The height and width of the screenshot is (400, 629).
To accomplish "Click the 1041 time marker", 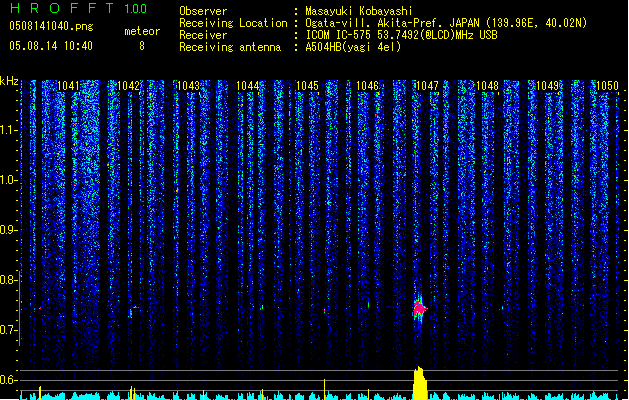I will pos(69,86).
